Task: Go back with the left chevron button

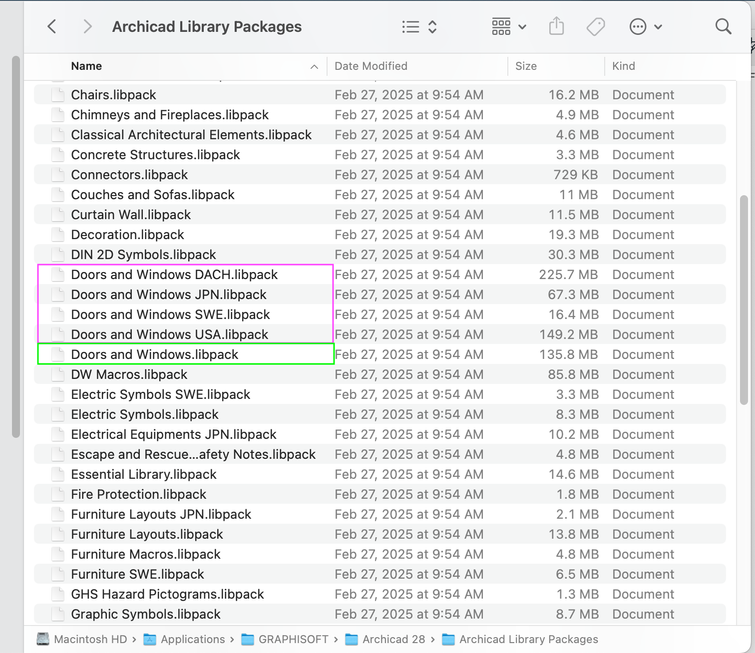Action: [52, 26]
